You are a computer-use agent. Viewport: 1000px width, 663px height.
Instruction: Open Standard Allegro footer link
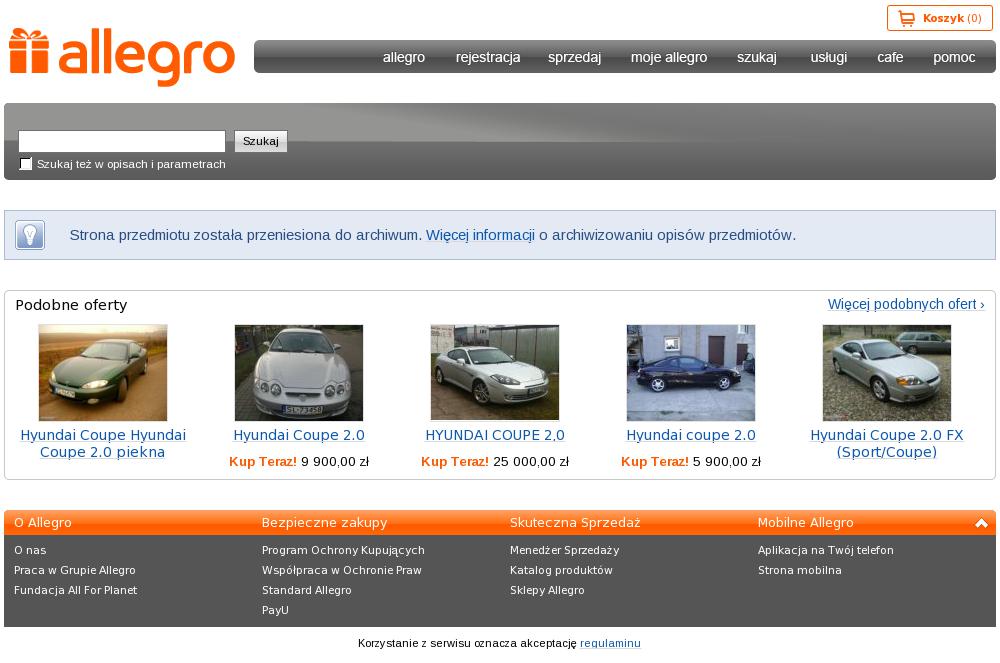(x=307, y=590)
